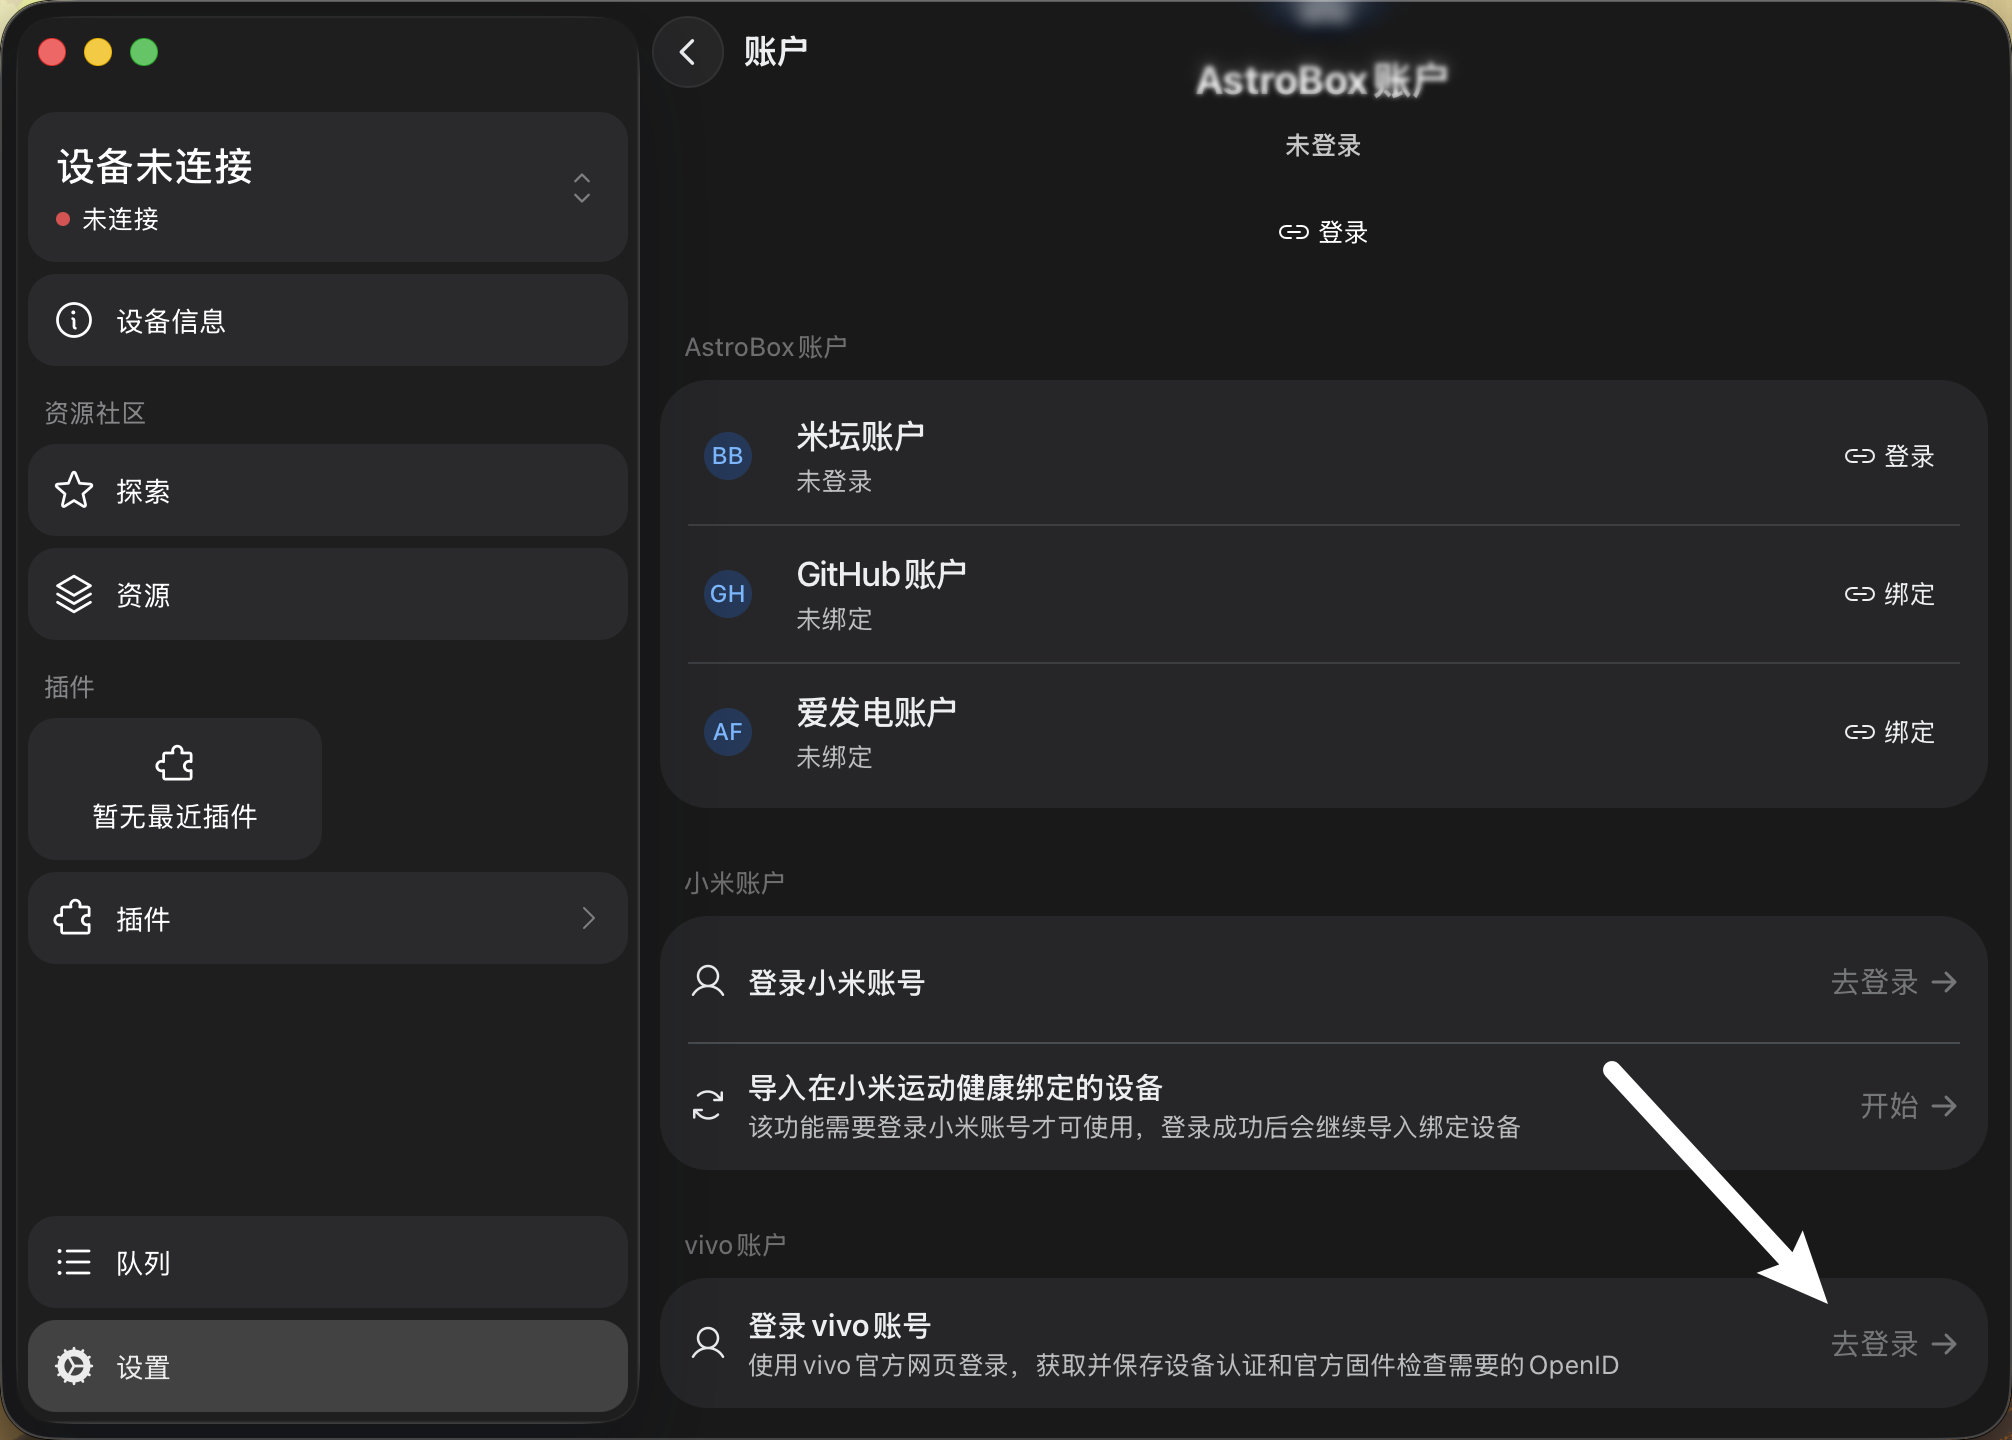Click the link icon in 爱发电账户 row
The height and width of the screenshot is (1440, 2012).
(x=1859, y=732)
